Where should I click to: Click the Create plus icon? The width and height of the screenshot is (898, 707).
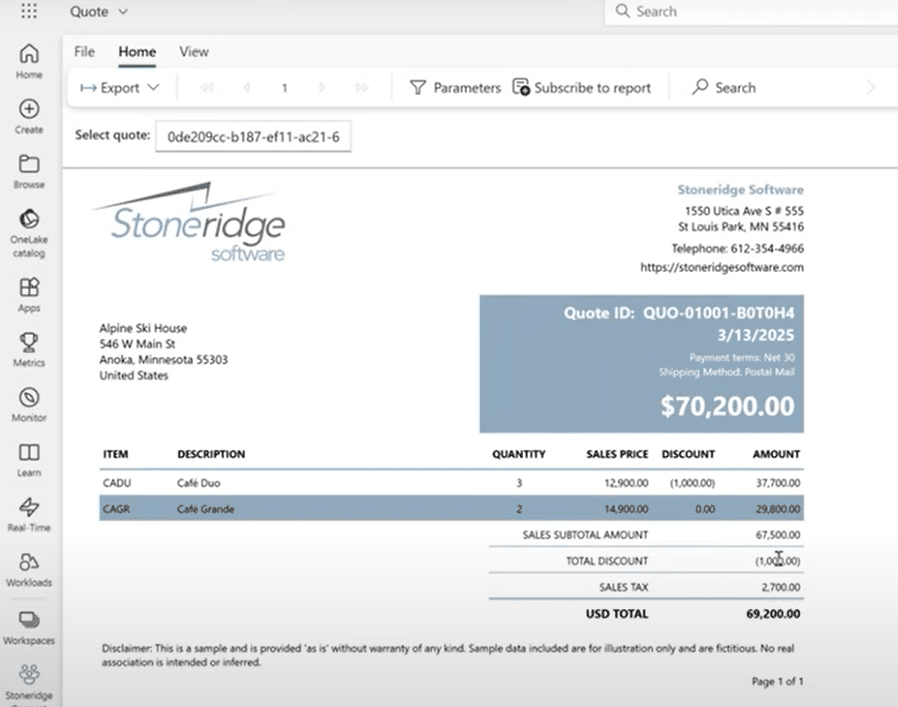click(29, 115)
